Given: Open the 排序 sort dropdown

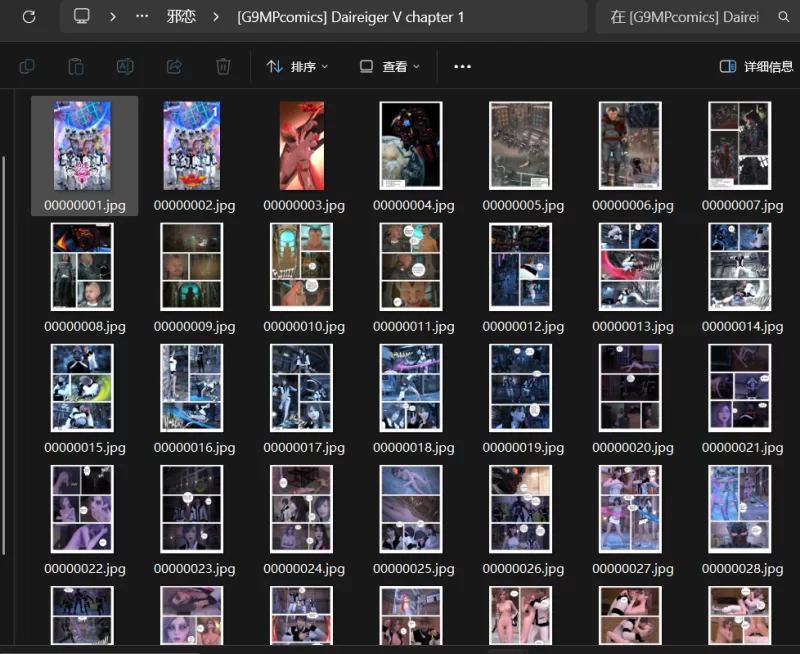Looking at the screenshot, I should [297, 66].
